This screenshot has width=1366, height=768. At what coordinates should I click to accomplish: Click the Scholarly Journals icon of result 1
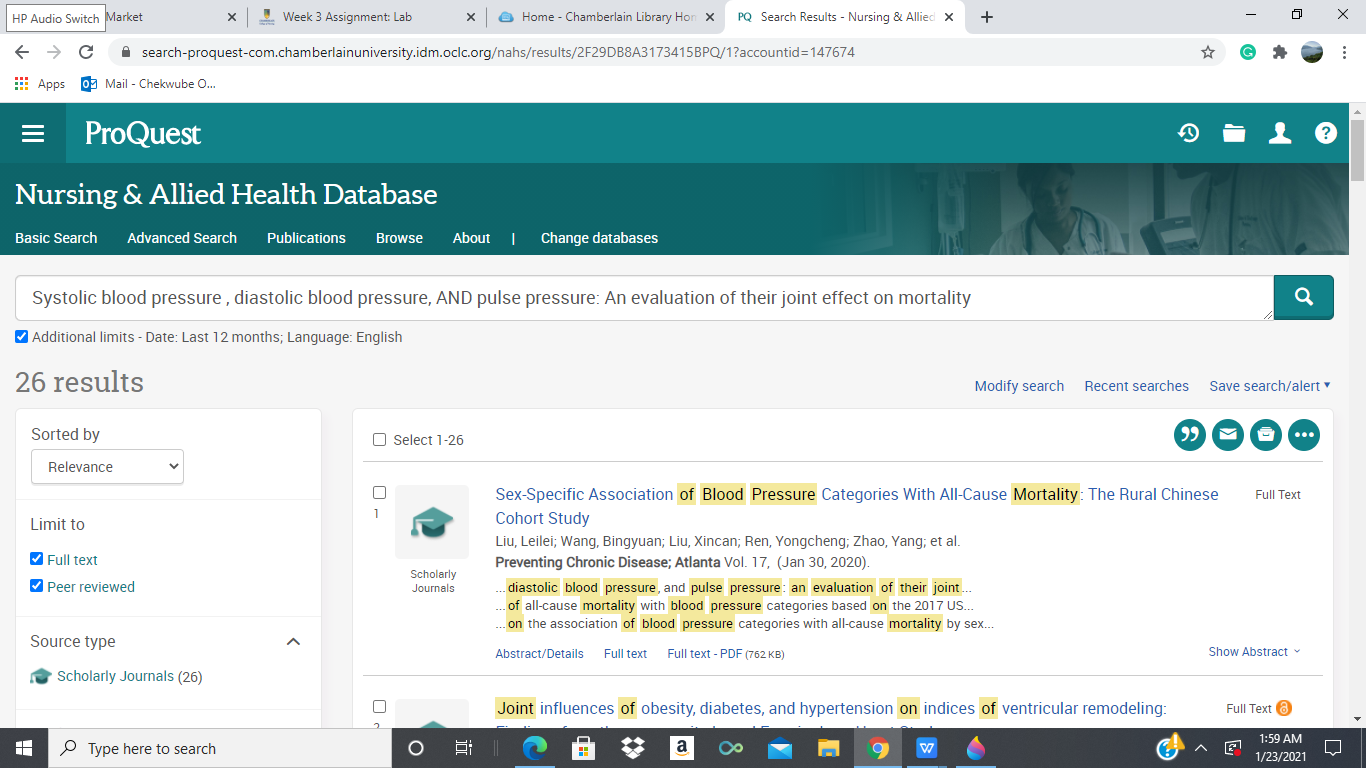(x=432, y=522)
